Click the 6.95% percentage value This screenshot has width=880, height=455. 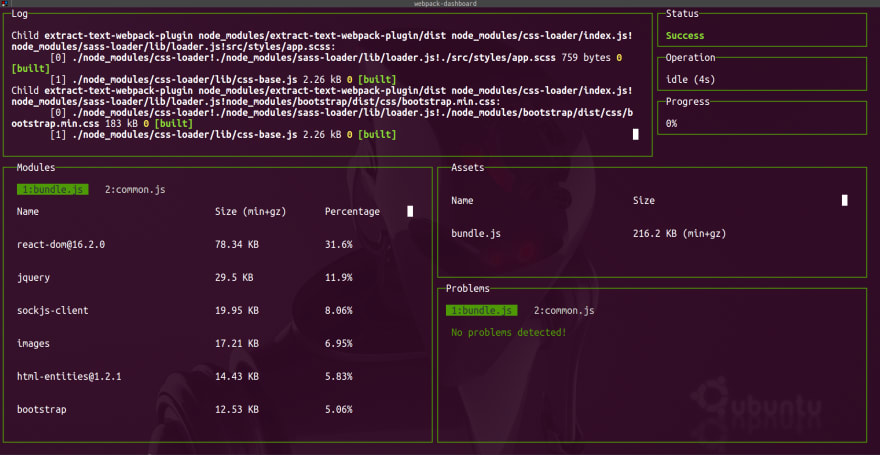(x=338, y=343)
